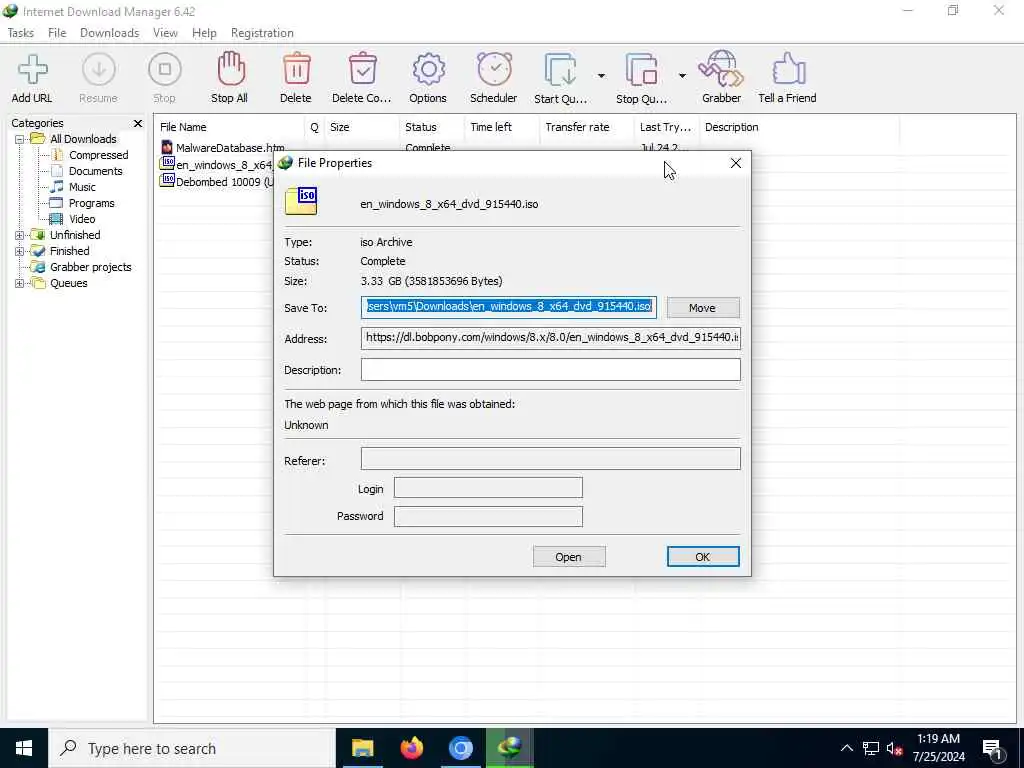1024x768 pixels.
Task: Sort by Time left column header
Action: tap(502, 127)
